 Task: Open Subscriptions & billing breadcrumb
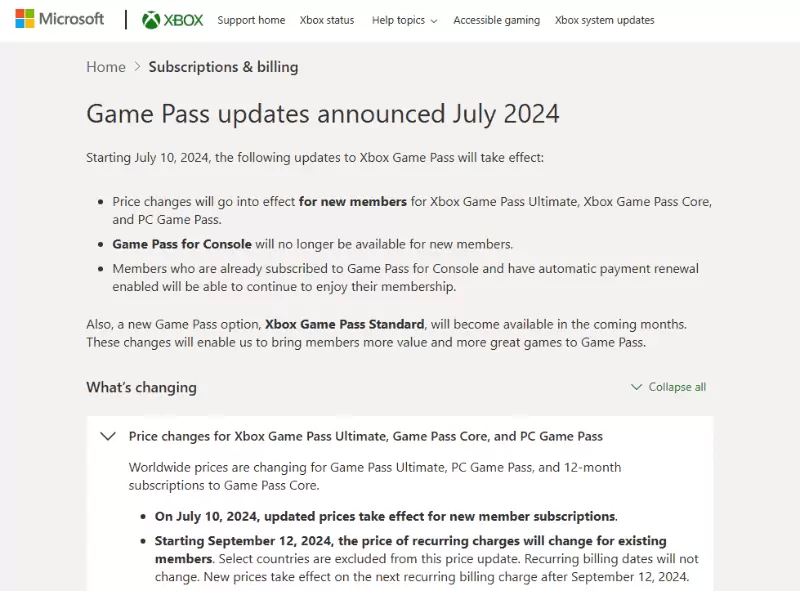223,67
